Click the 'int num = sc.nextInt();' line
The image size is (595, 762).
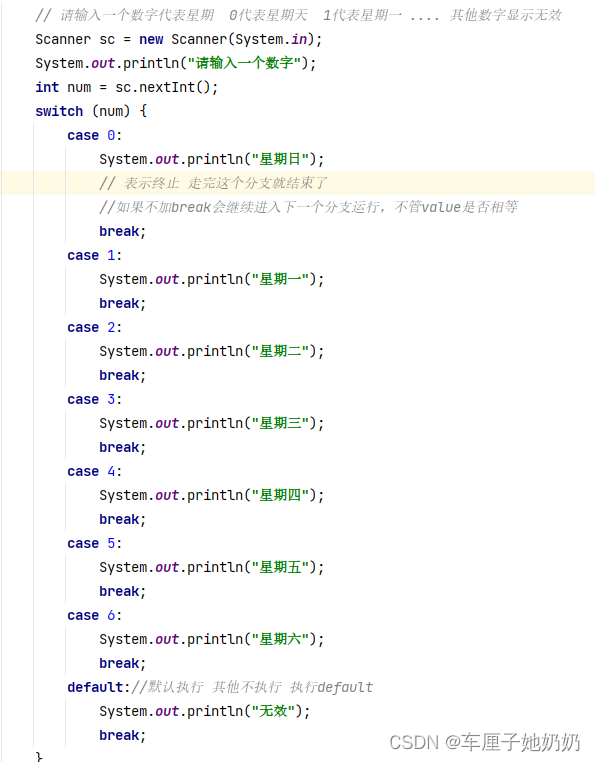point(126,87)
